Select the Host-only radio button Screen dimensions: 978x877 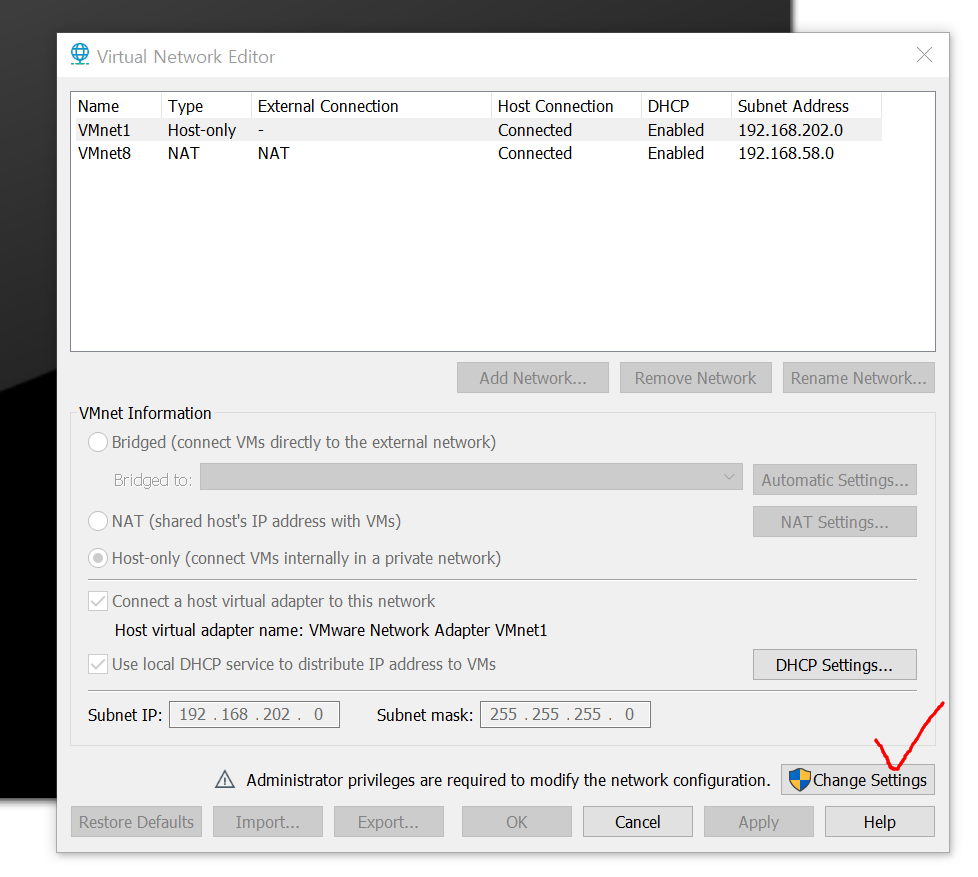pyautogui.click(x=98, y=558)
